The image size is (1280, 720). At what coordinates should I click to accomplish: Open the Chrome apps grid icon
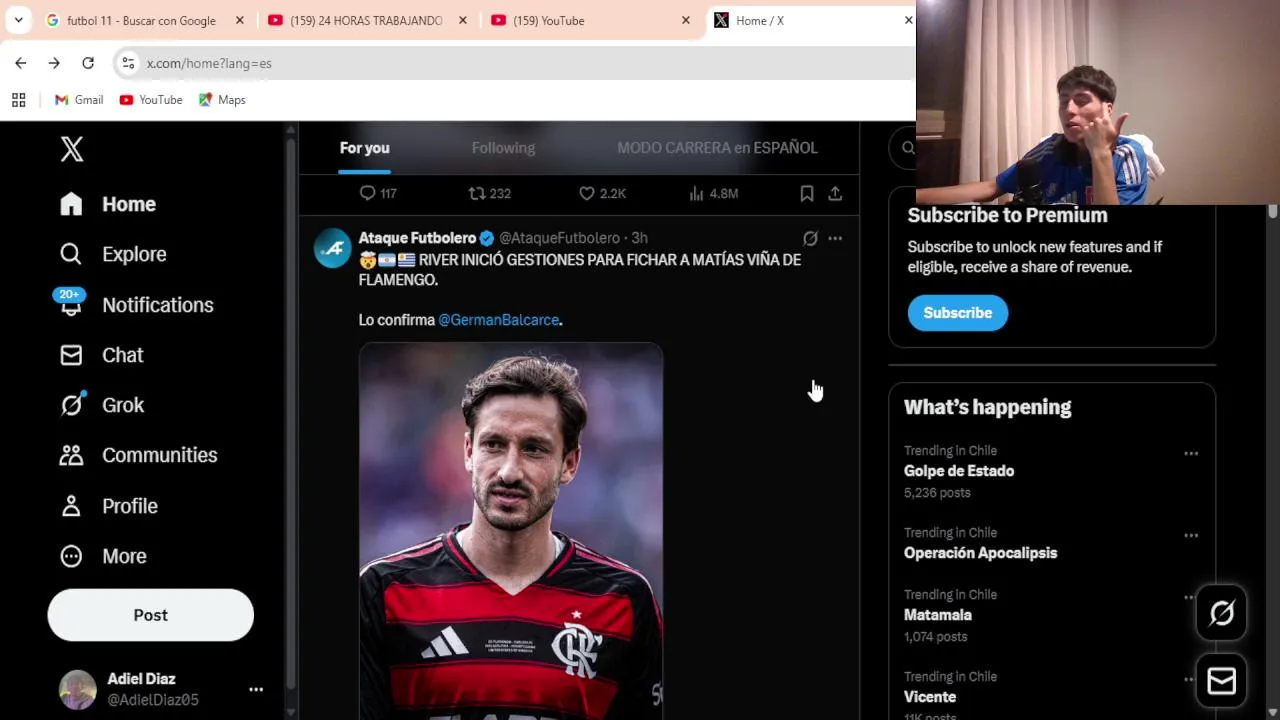tap(18, 100)
